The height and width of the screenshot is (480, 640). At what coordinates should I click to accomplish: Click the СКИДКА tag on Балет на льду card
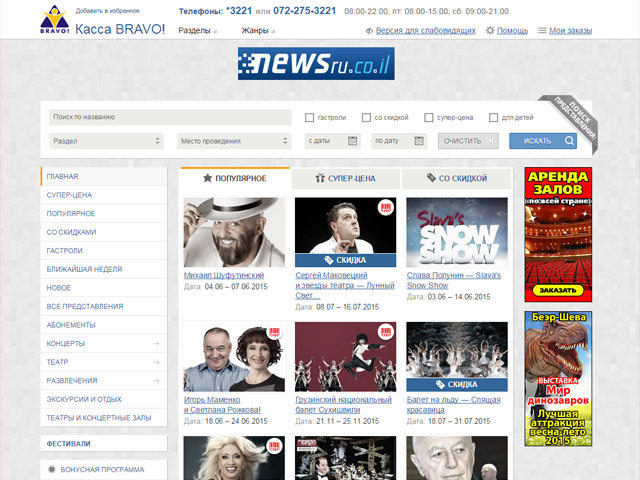(x=457, y=384)
